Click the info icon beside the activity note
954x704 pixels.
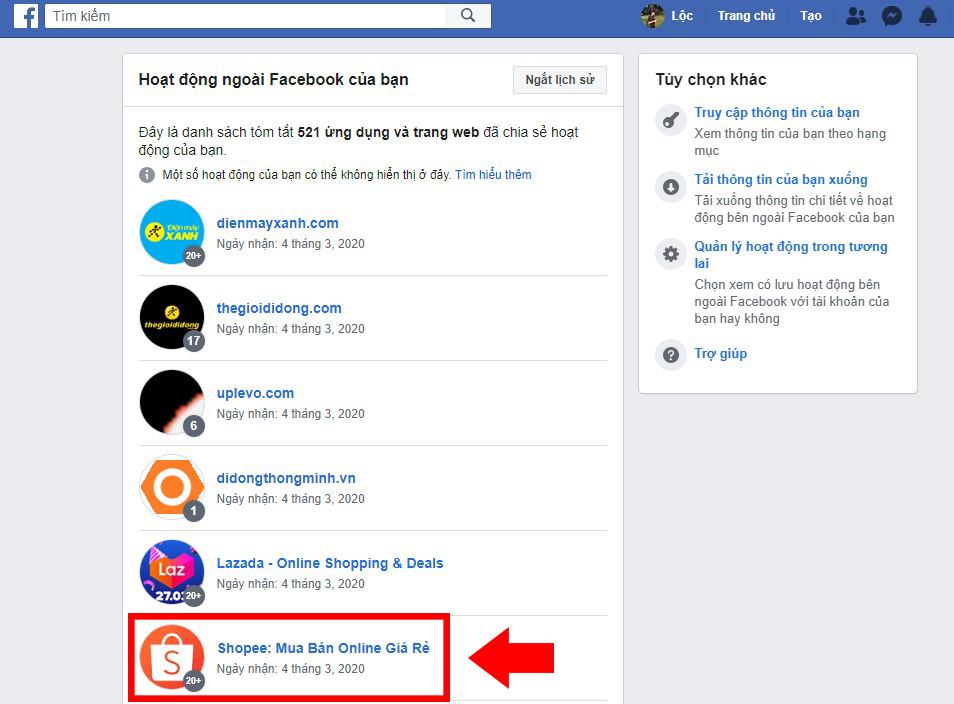click(x=147, y=175)
